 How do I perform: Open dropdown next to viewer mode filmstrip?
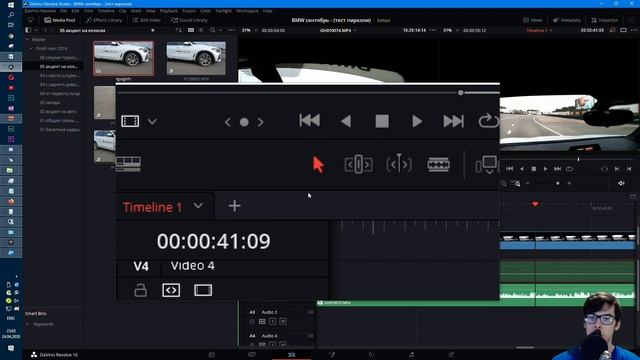pos(152,122)
